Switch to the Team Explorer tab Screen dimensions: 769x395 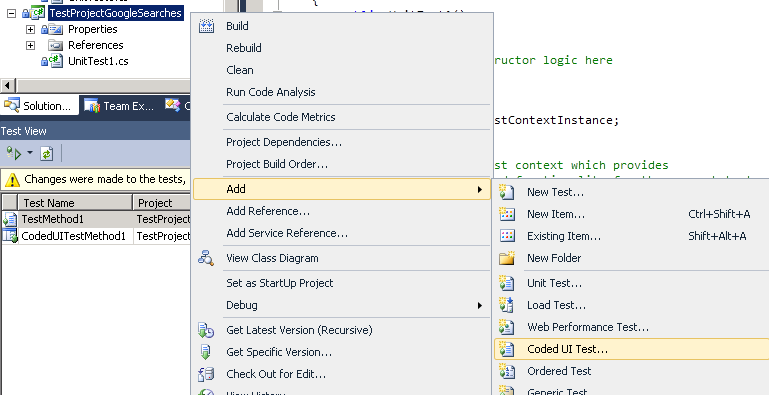[x=120, y=105]
